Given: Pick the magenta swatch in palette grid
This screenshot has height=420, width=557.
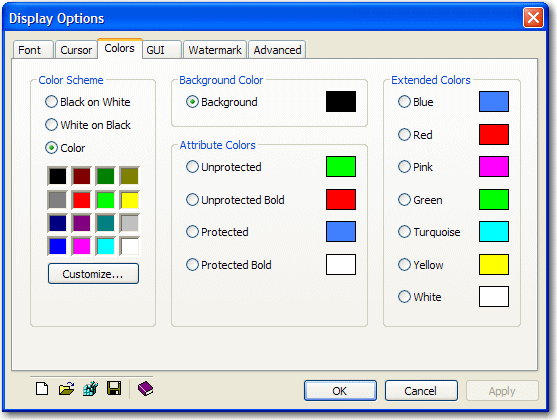Looking at the screenshot, I should point(81,246).
